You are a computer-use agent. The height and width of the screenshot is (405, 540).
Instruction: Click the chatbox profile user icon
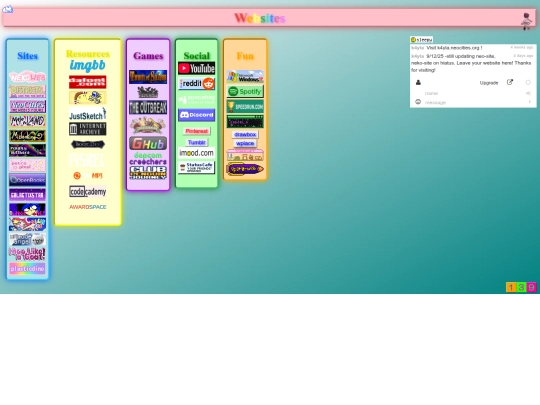(x=418, y=82)
